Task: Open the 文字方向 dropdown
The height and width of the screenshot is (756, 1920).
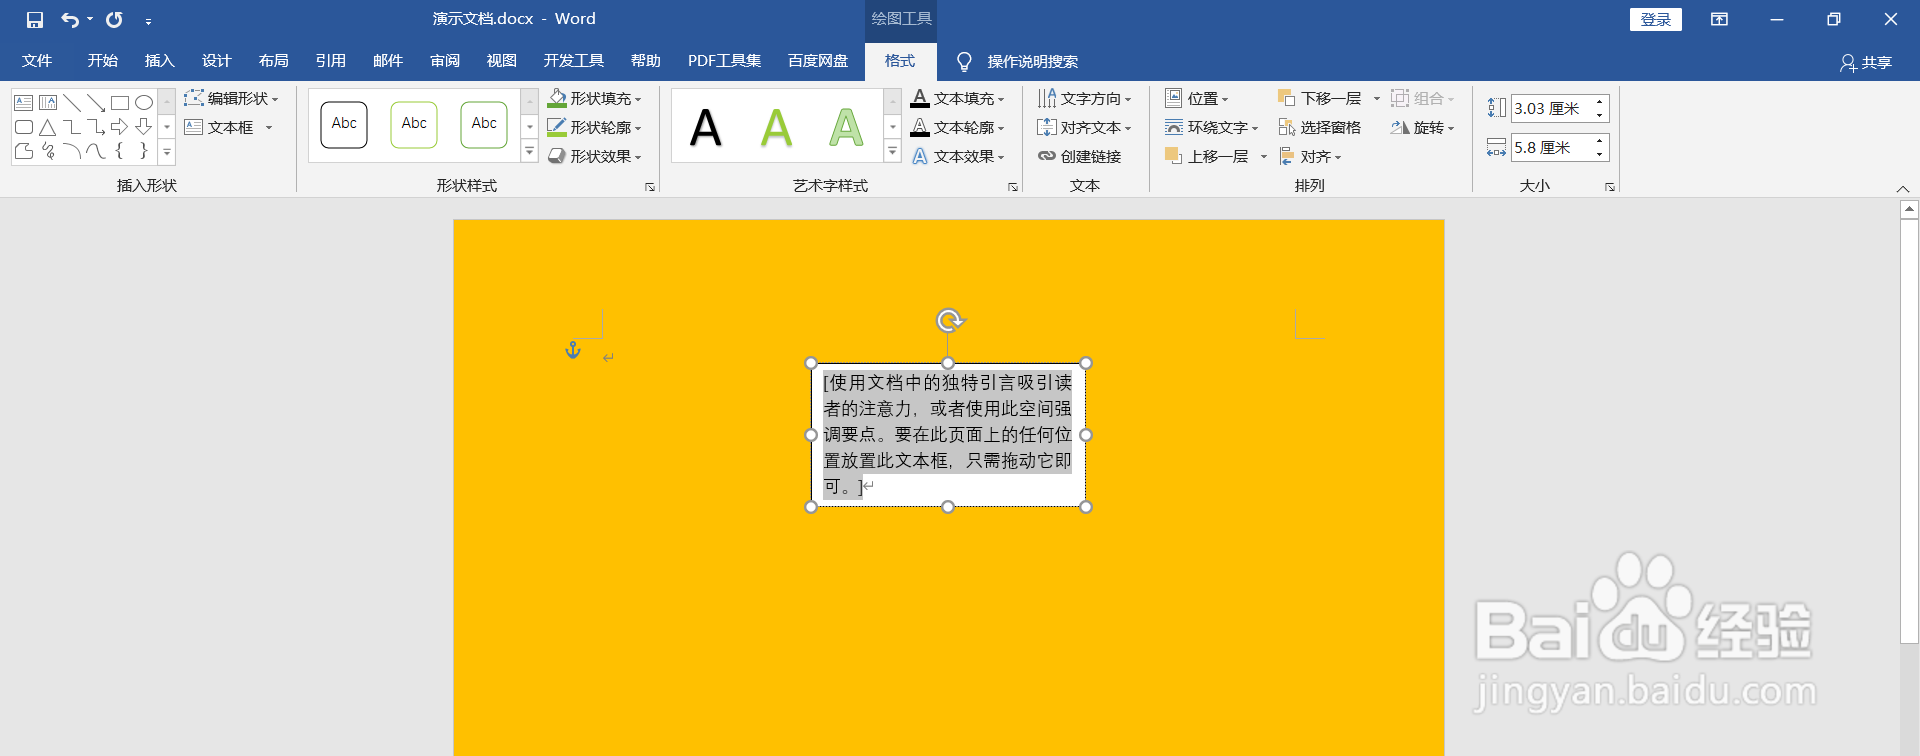Action: coord(1085,98)
